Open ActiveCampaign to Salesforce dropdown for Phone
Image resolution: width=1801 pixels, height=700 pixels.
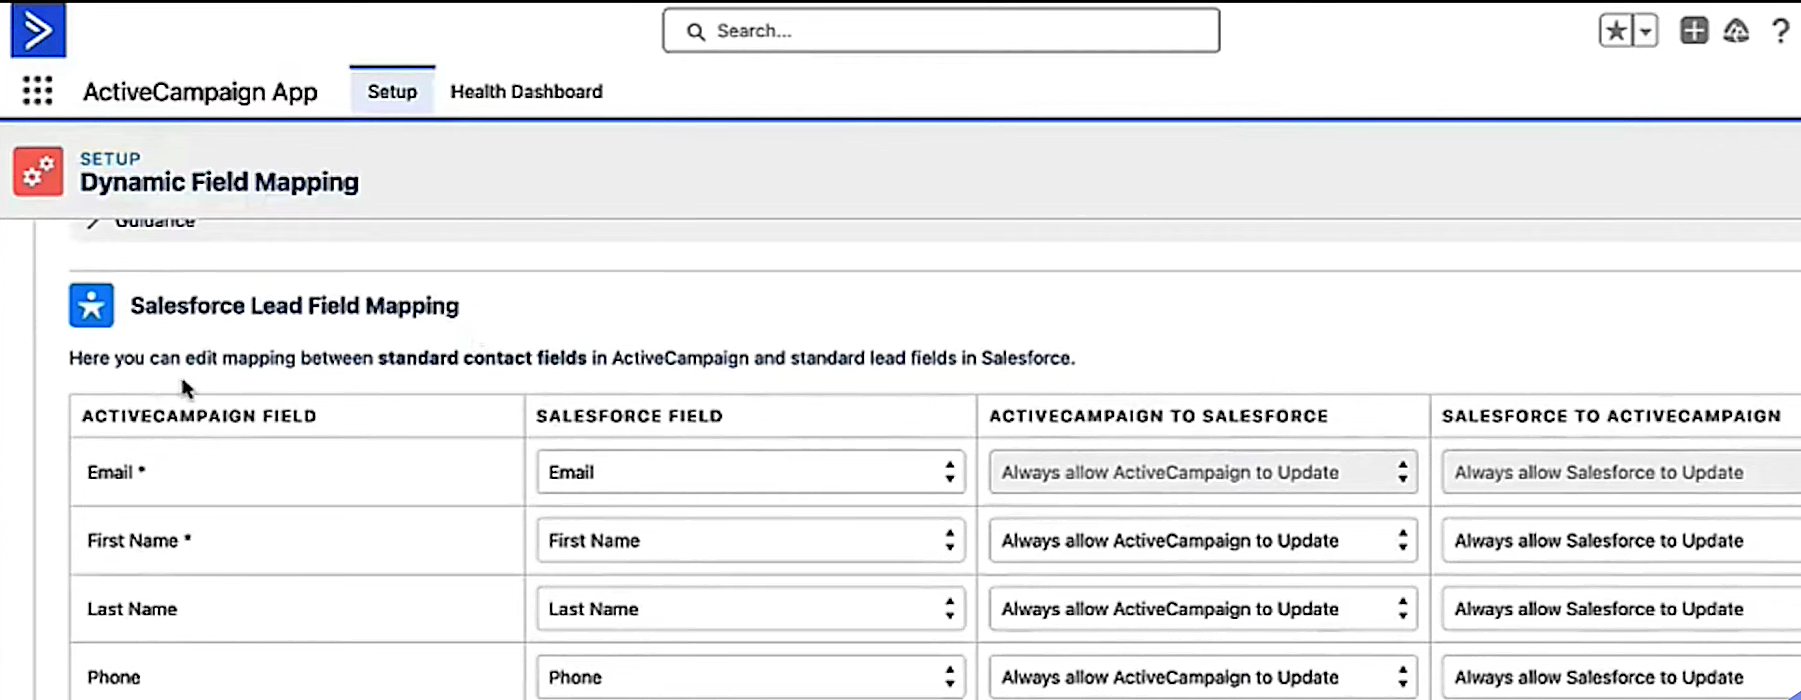[1203, 677]
